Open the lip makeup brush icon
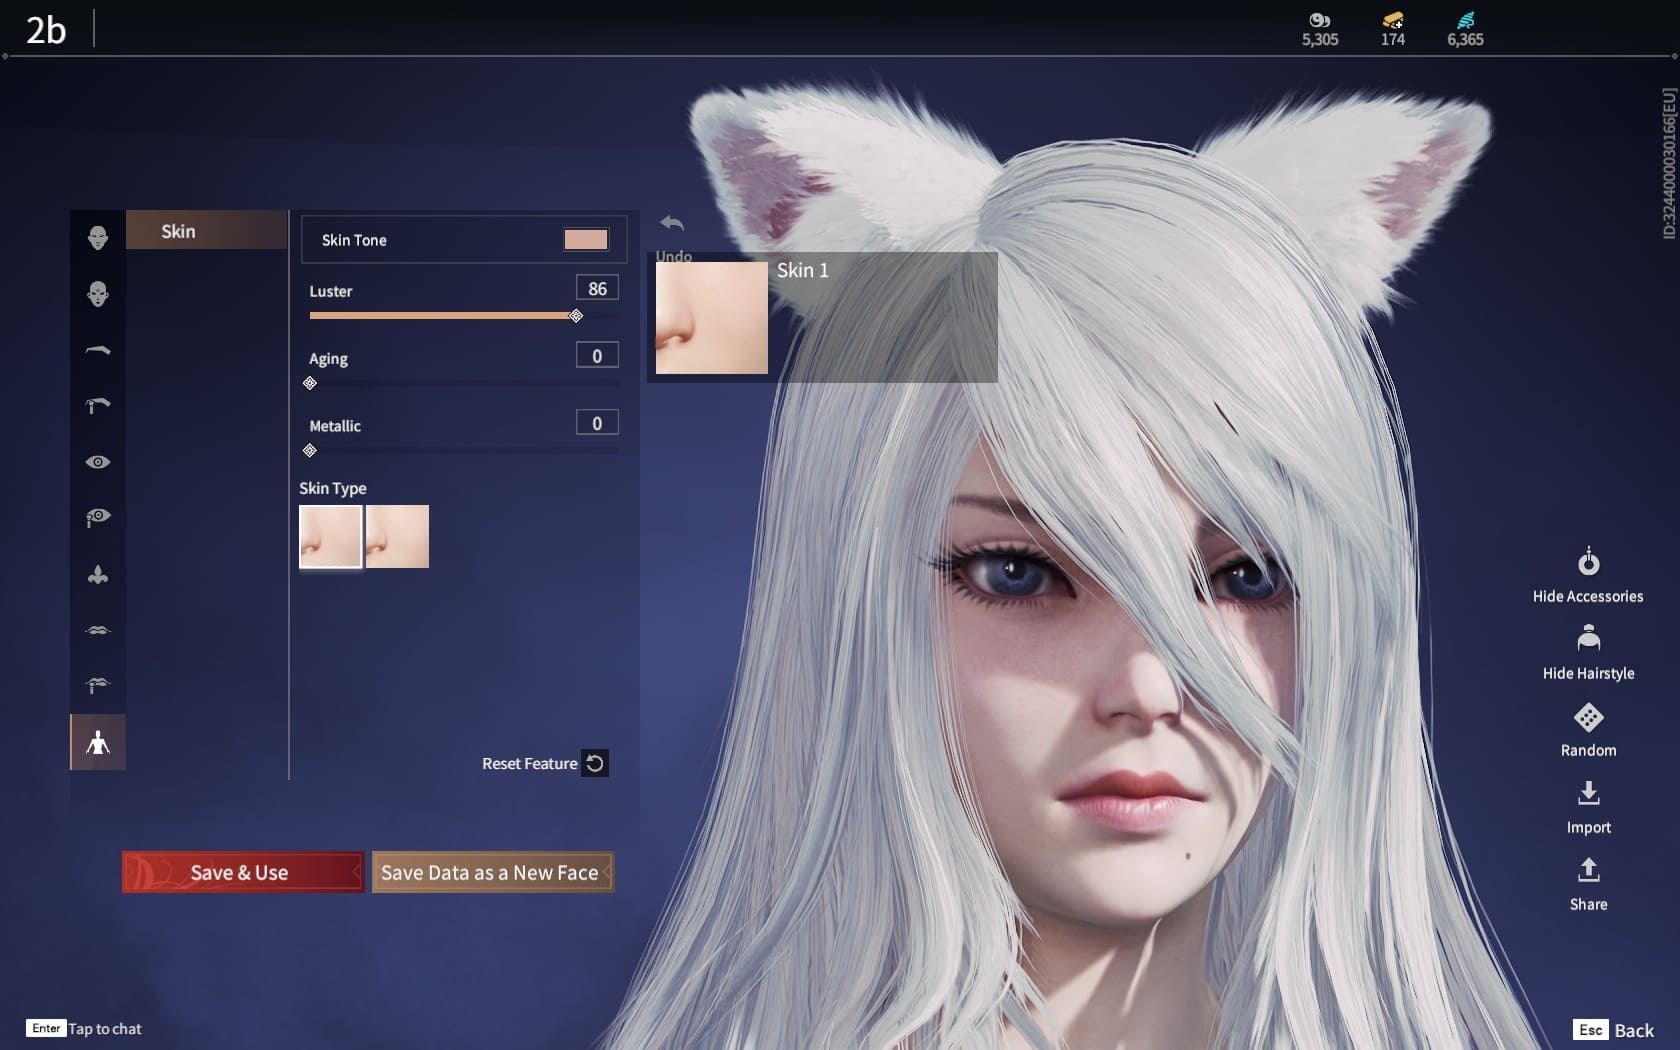Screen dimensions: 1680x1050 click(x=98, y=685)
